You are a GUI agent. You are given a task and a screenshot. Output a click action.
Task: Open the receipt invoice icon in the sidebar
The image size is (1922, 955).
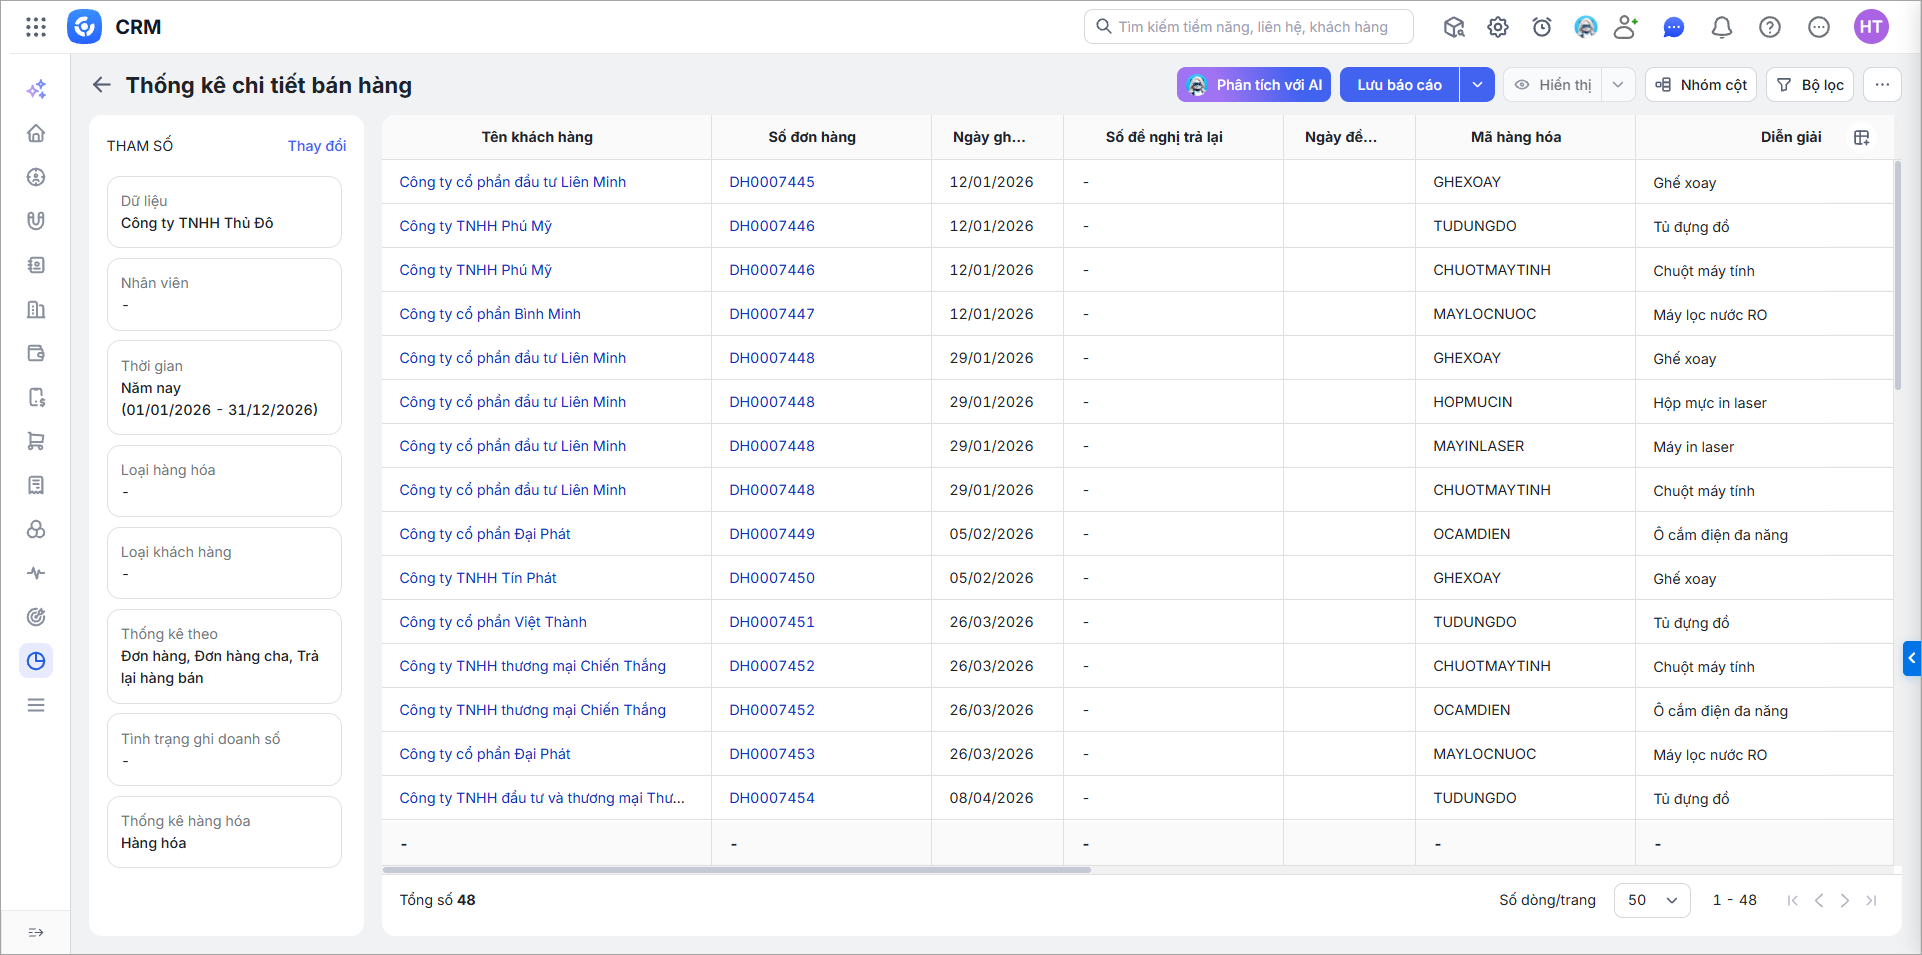tap(36, 485)
